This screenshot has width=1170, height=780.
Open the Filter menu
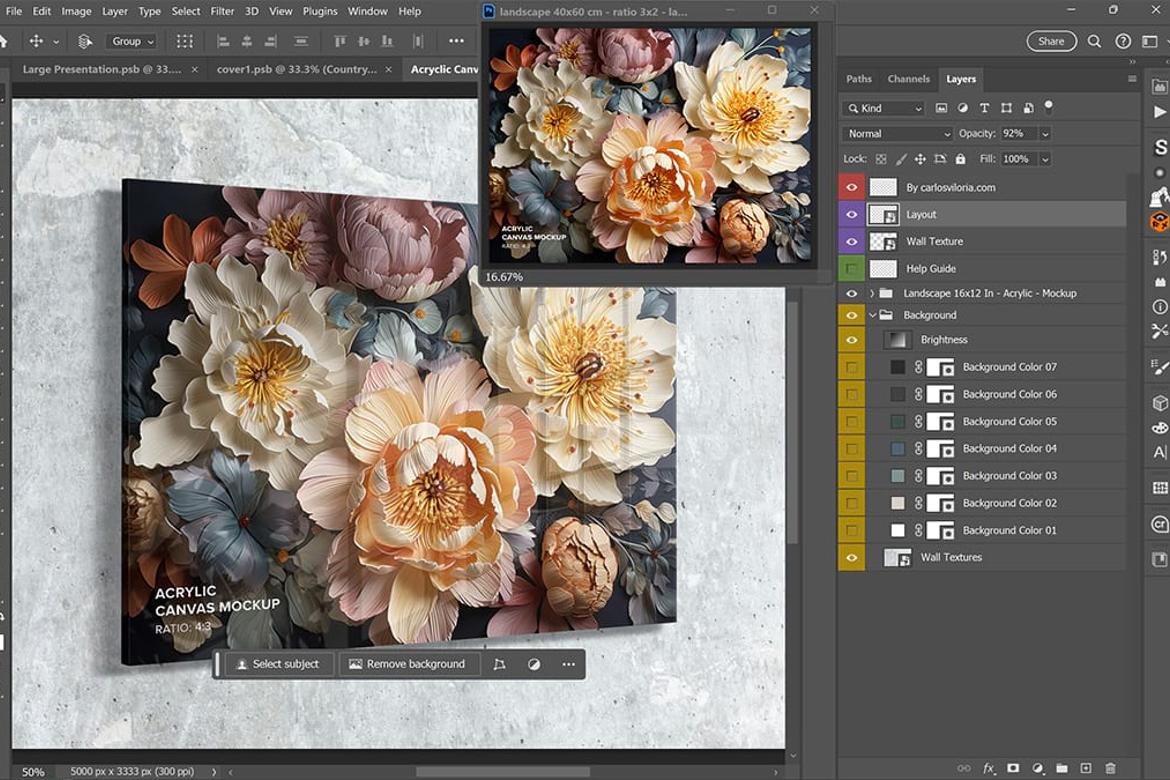coord(222,11)
